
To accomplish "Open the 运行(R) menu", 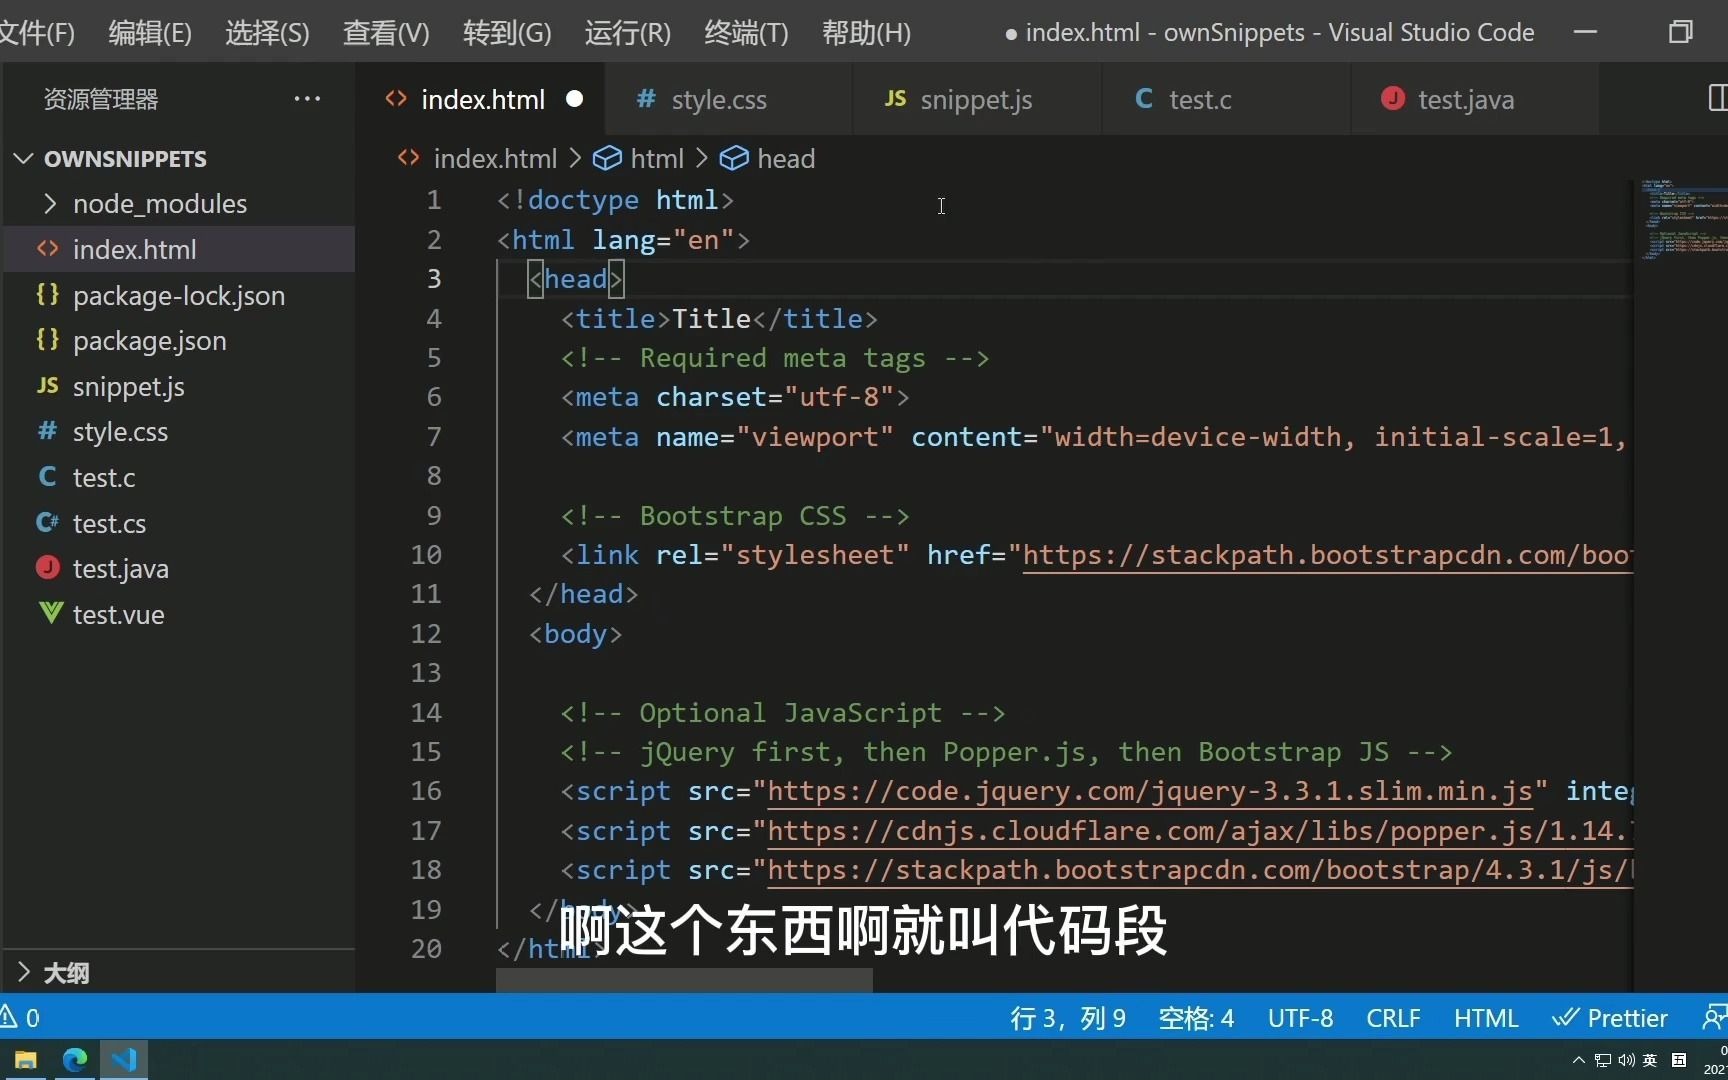I will click(x=627, y=32).
